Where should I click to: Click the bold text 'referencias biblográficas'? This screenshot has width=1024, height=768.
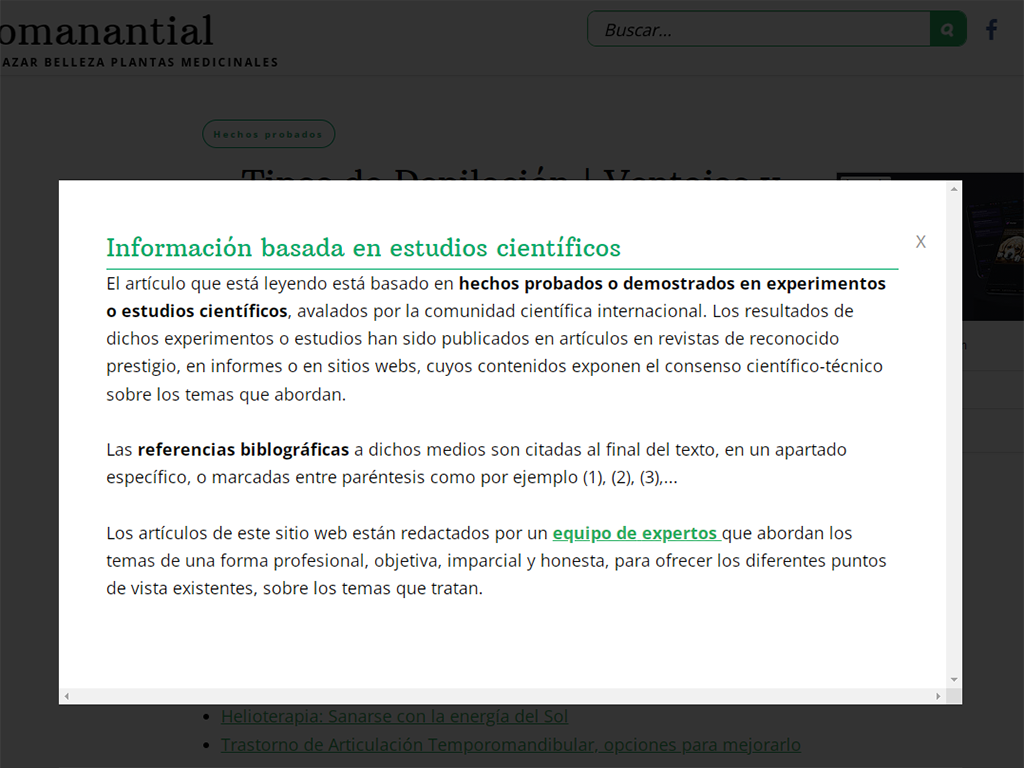(x=244, y=450)
